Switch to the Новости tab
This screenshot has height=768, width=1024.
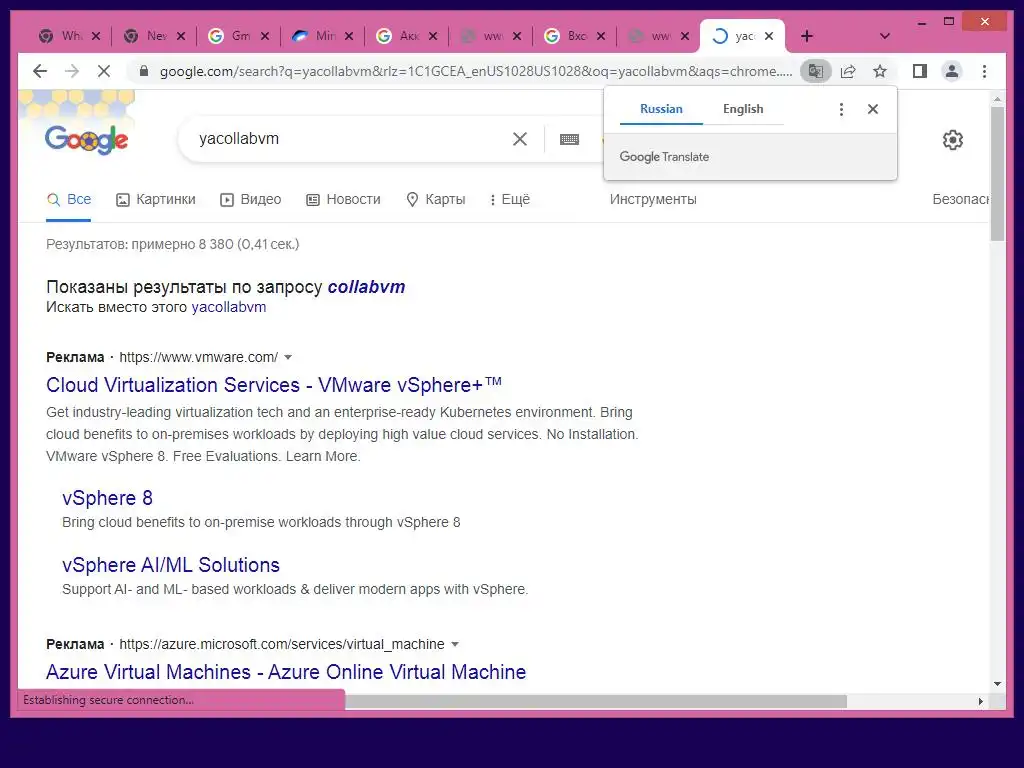coord(344,199)
